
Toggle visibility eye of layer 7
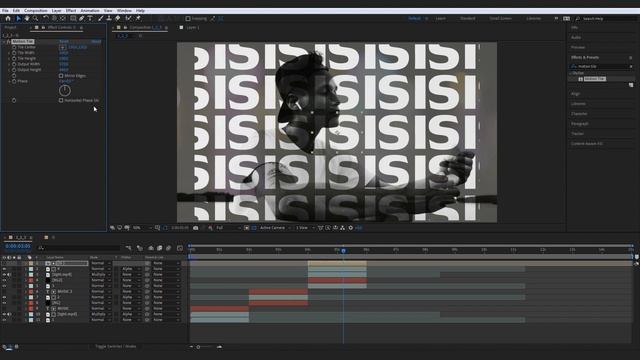tap(4, 298)
